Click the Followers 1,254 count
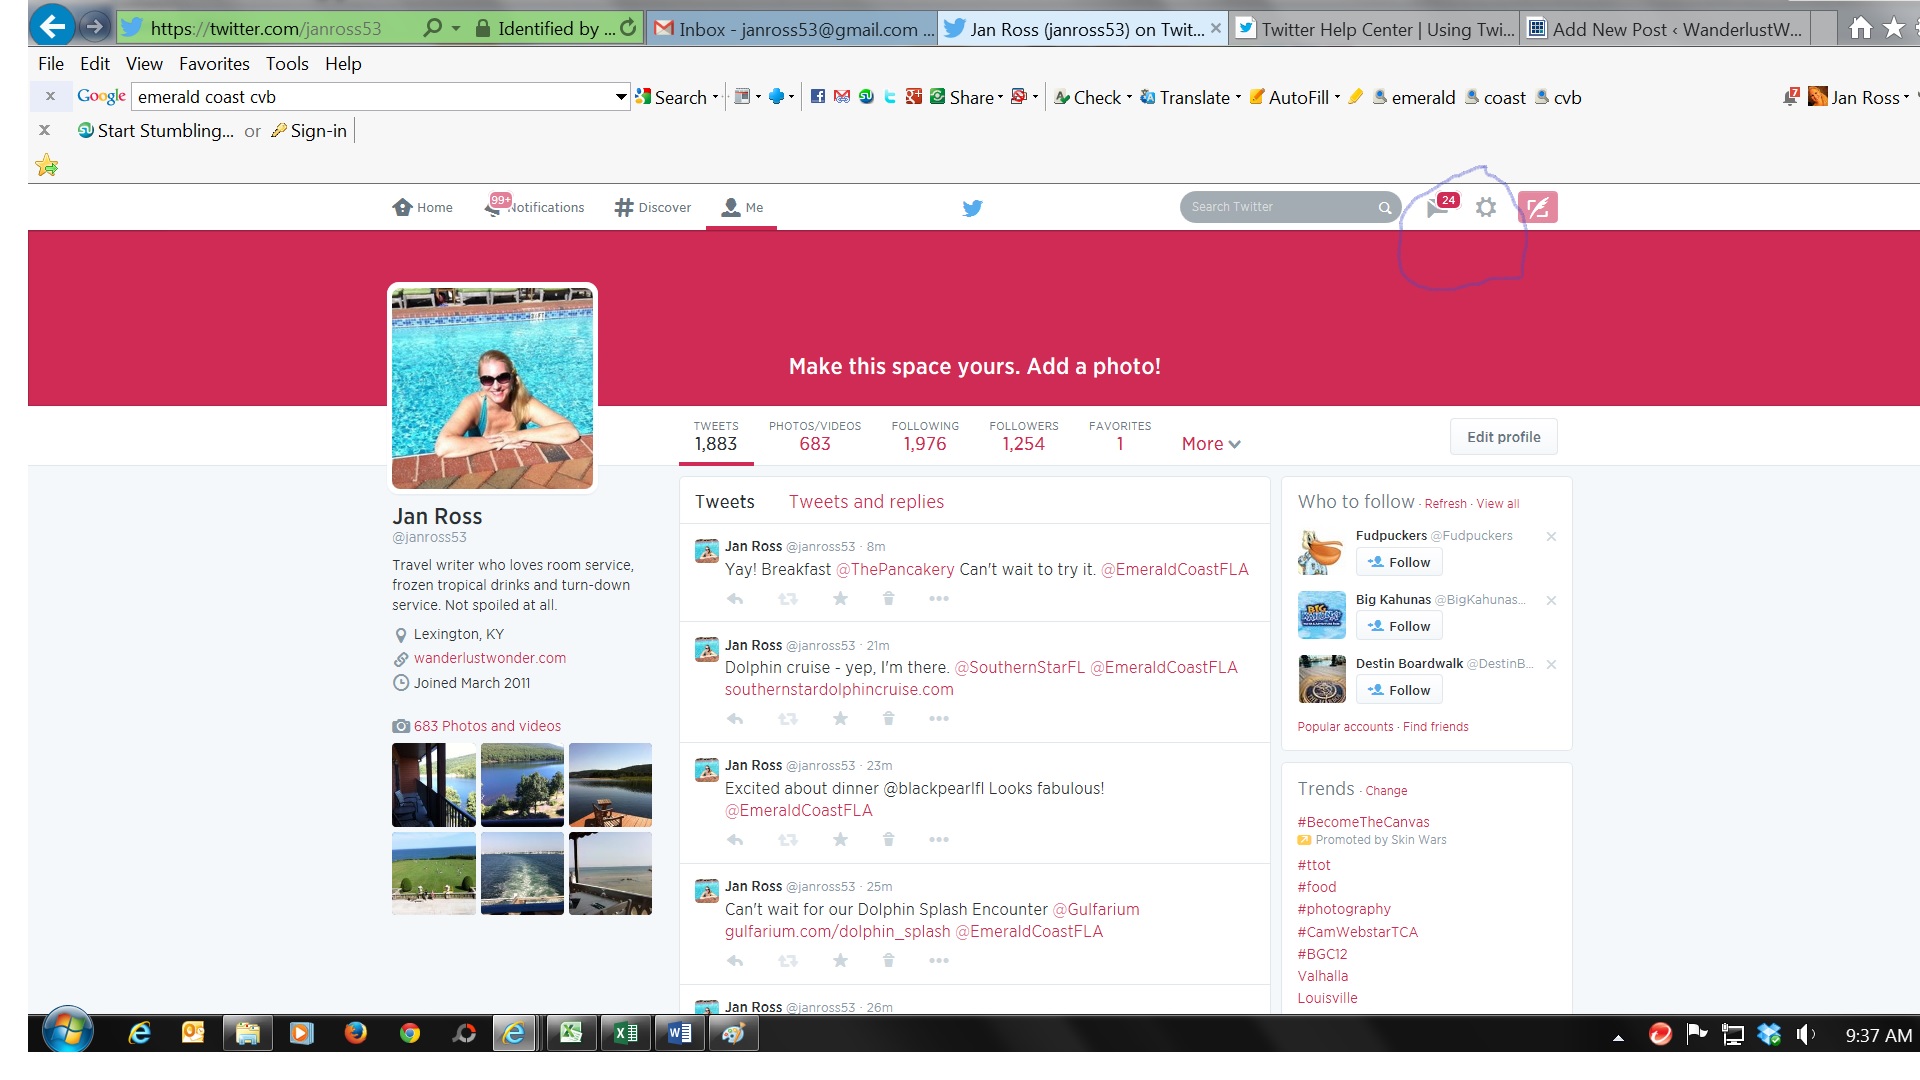The image size is (1920, 1080). (1023, 437)
